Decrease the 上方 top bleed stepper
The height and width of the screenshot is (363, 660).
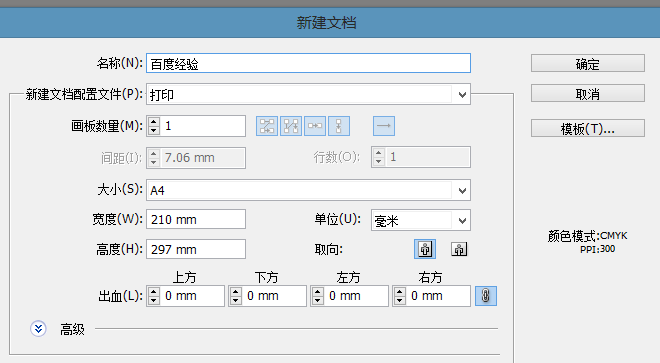pos(154,300)
